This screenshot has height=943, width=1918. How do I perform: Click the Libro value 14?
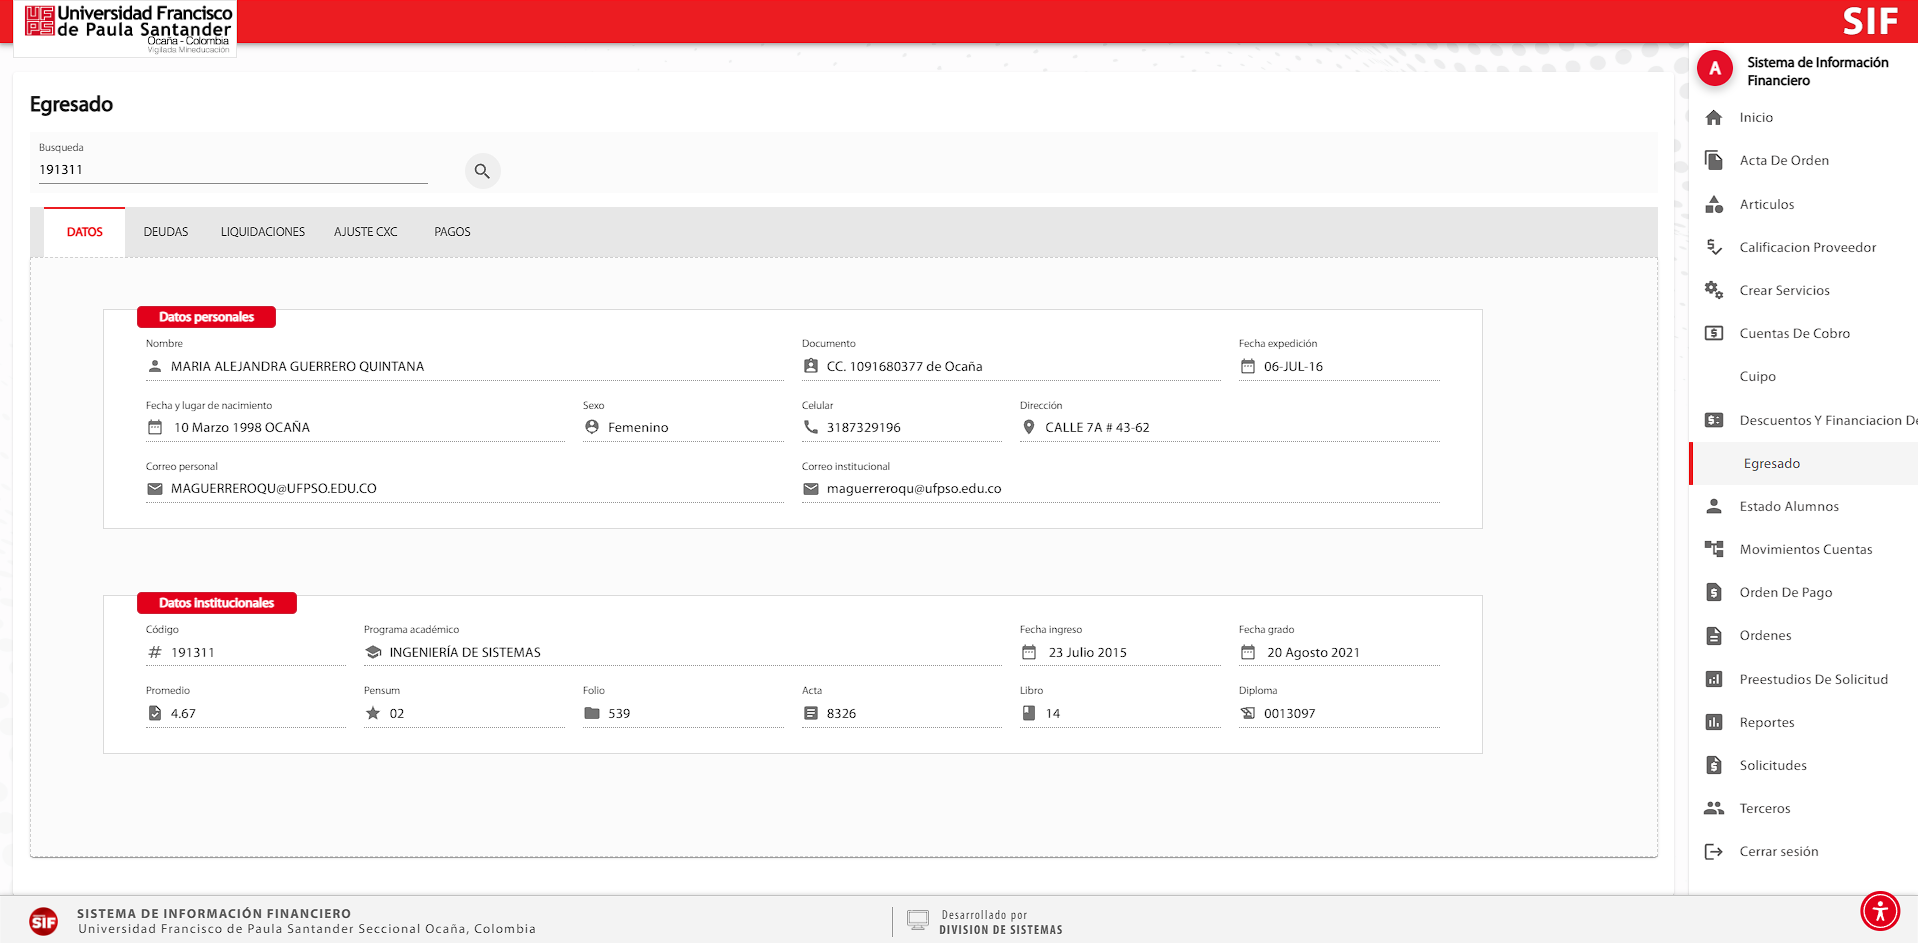click(1053, 714)
